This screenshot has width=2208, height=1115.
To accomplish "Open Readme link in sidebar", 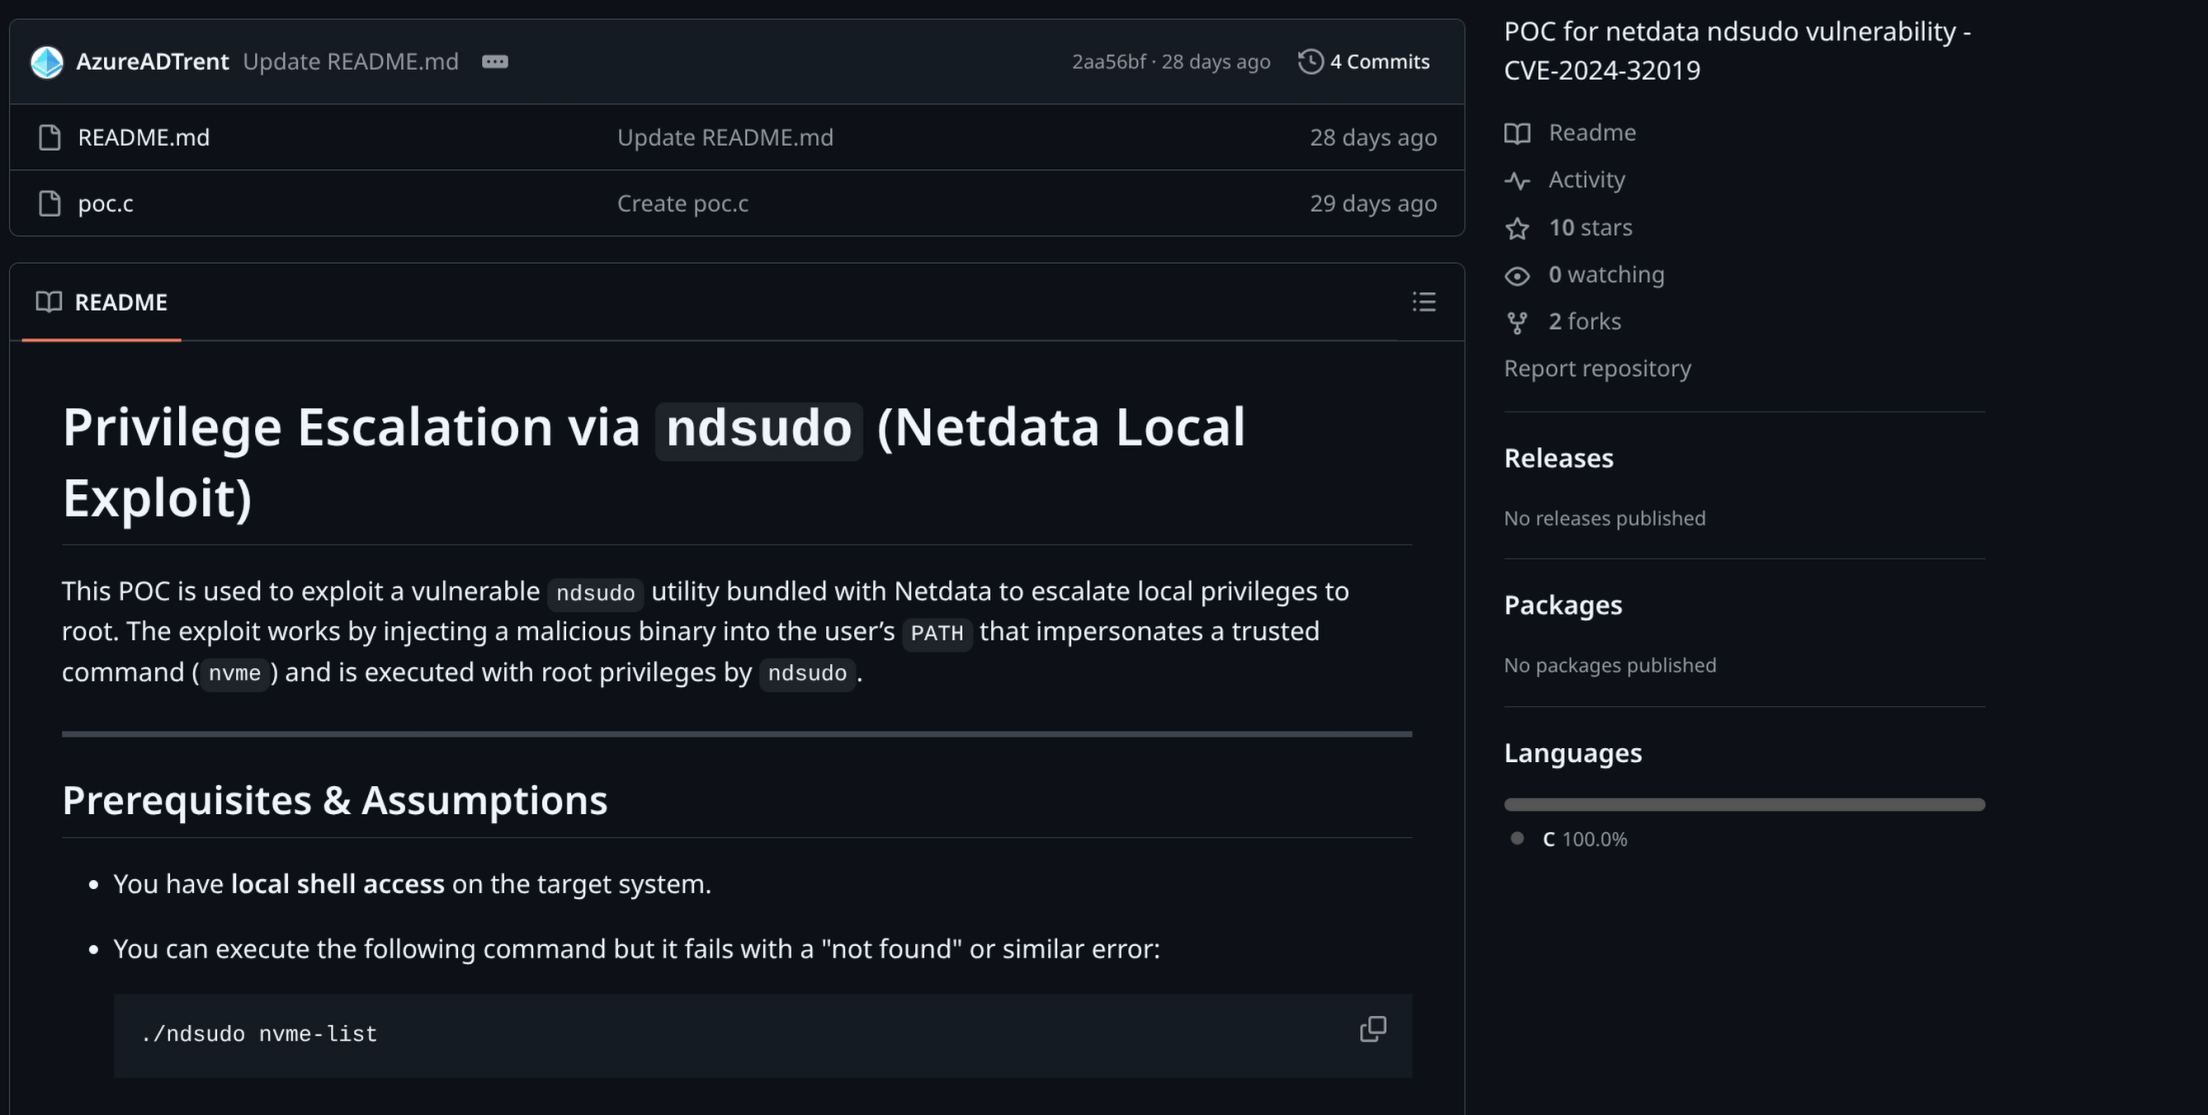I will (x=1592, y=133).
